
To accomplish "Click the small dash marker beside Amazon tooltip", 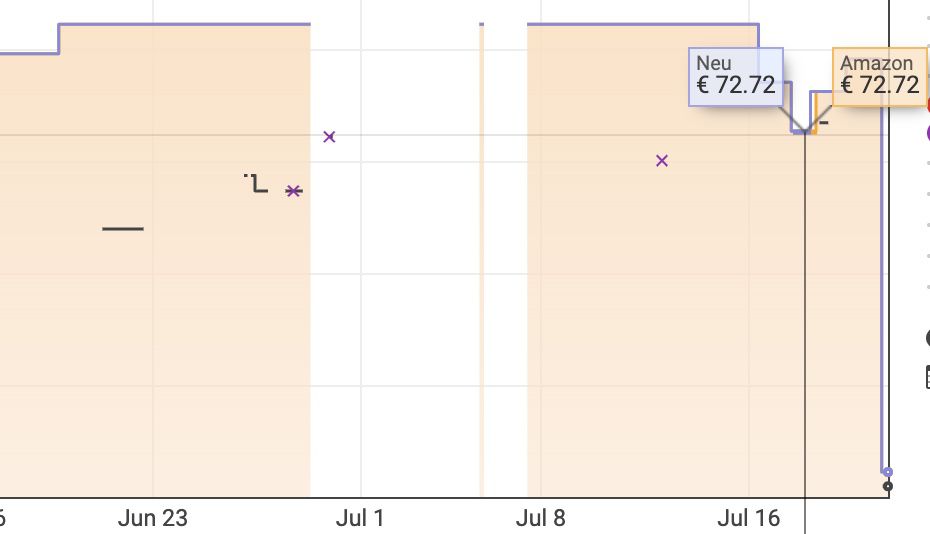I will pyautogui.click(x=824, y=123).
